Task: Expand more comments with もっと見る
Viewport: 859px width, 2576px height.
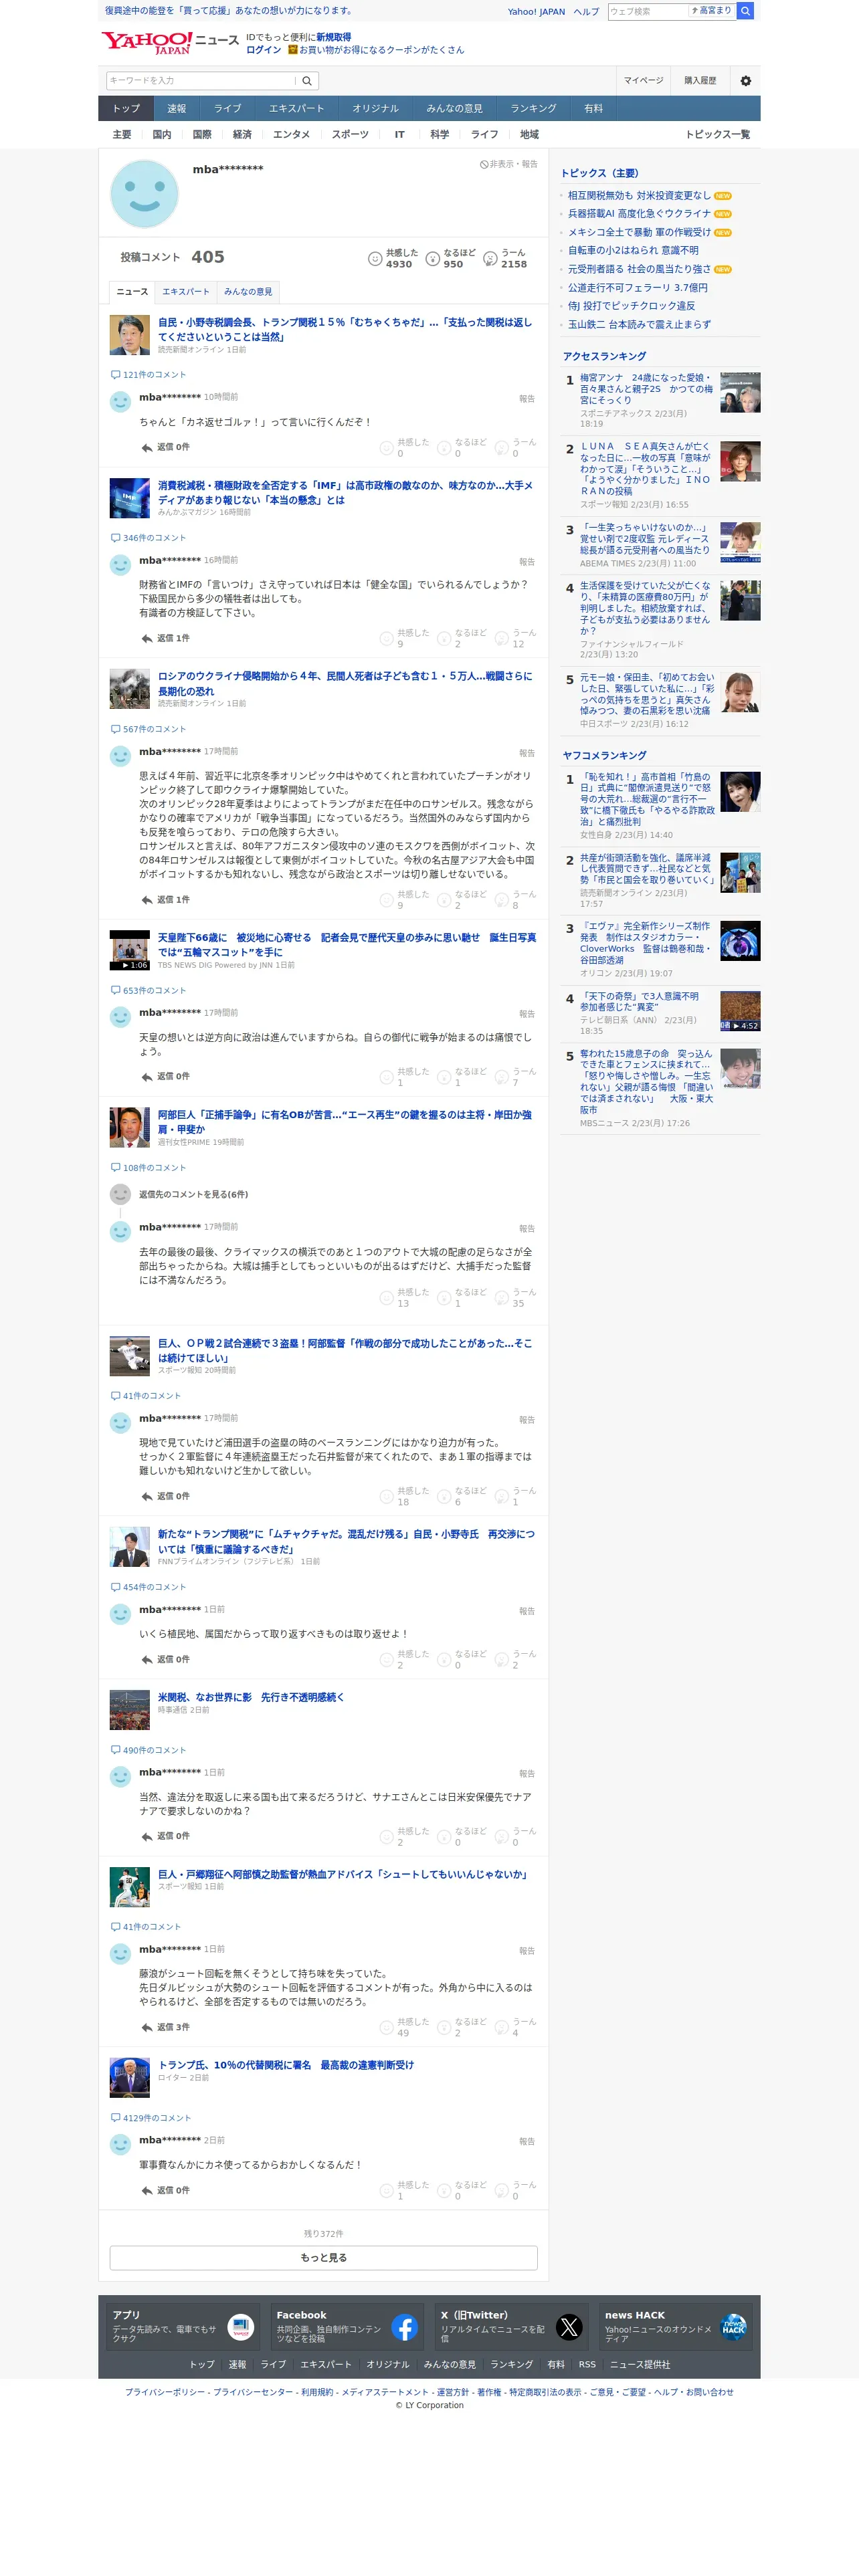Action: [x=323, y=2258]
